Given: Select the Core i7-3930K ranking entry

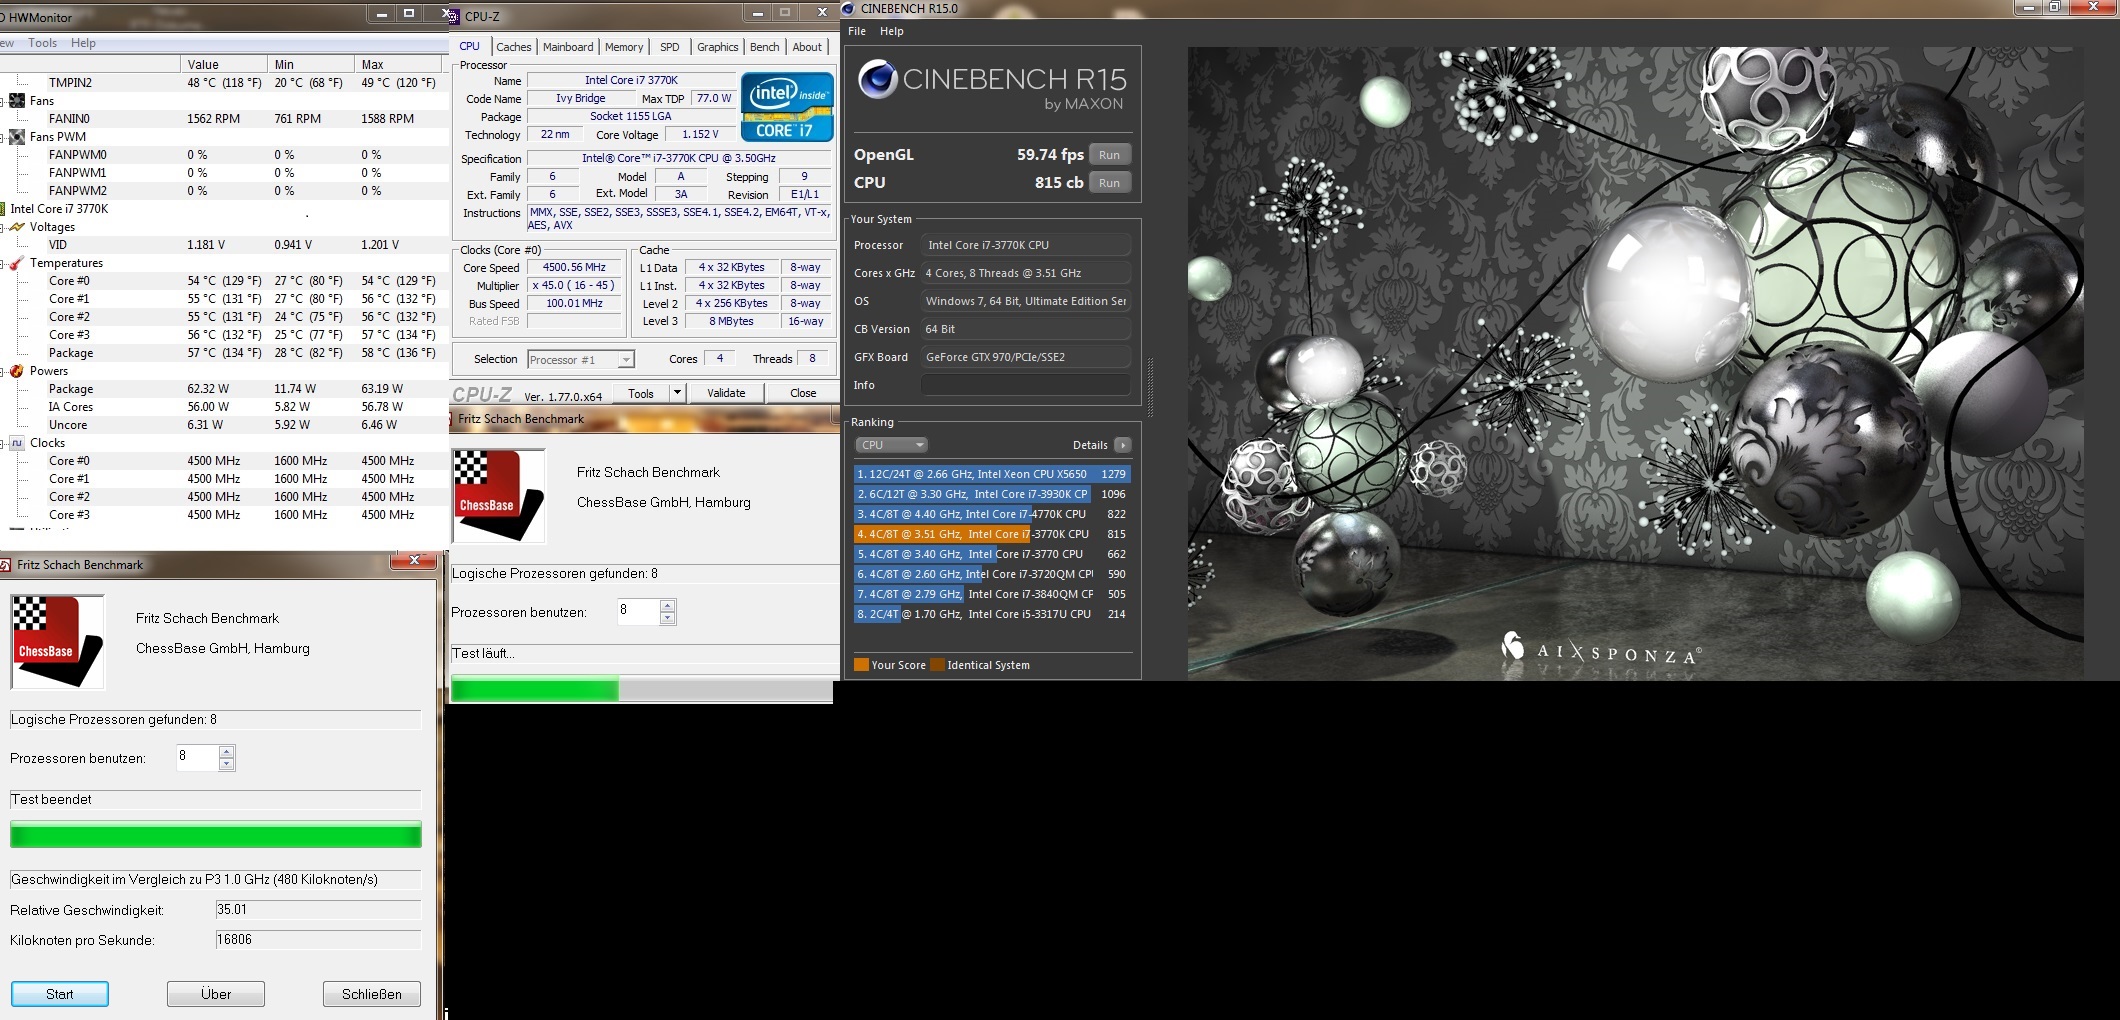Looking at the screenshot, I should [992, 494].
